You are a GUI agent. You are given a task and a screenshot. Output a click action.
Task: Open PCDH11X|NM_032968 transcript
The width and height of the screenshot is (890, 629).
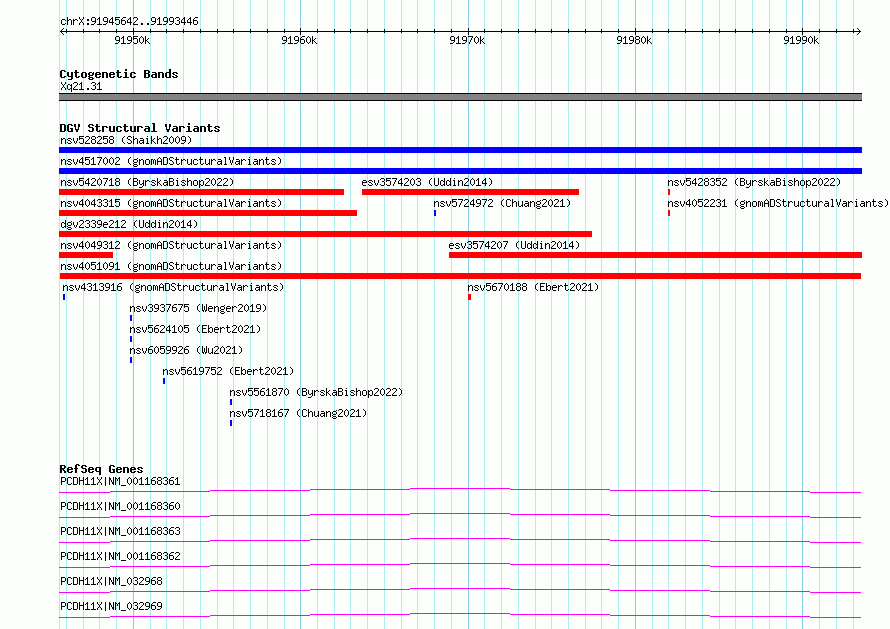tap(111, 581)
